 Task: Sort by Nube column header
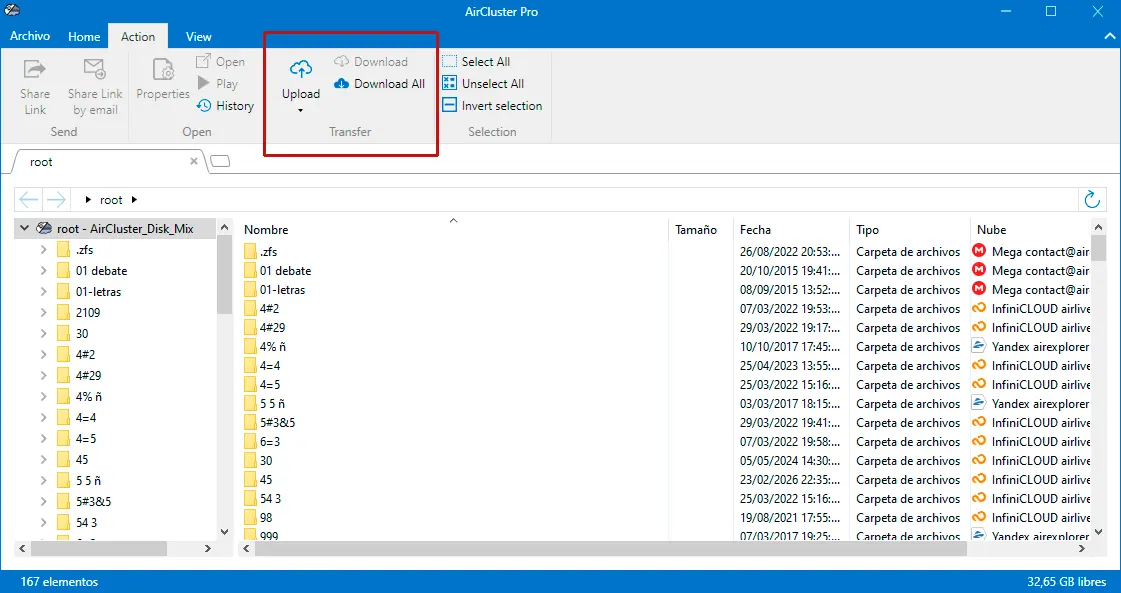pyautogui.click(x=1030, y=230)
